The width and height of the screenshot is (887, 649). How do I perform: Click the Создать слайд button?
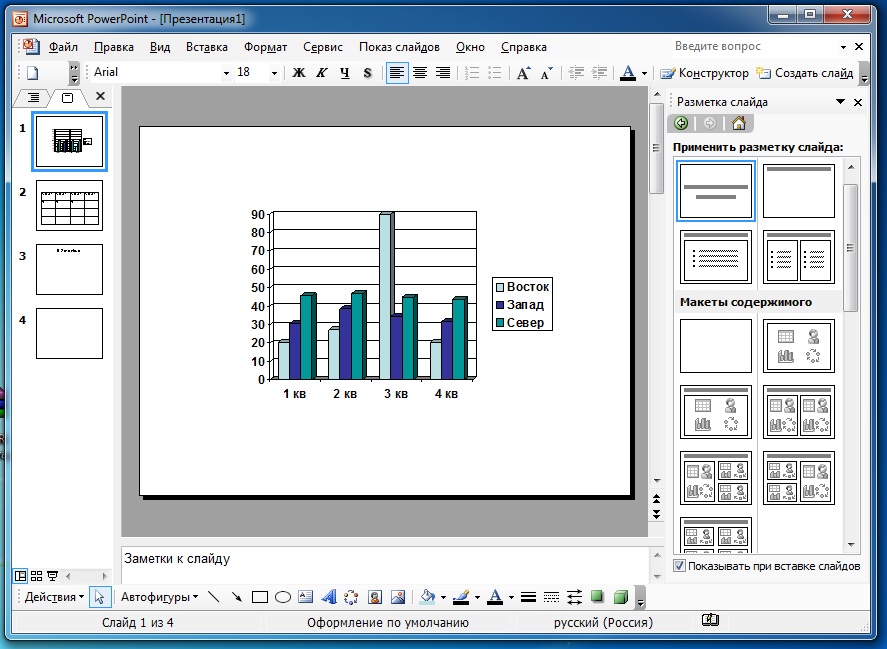(x=805, y=73)
